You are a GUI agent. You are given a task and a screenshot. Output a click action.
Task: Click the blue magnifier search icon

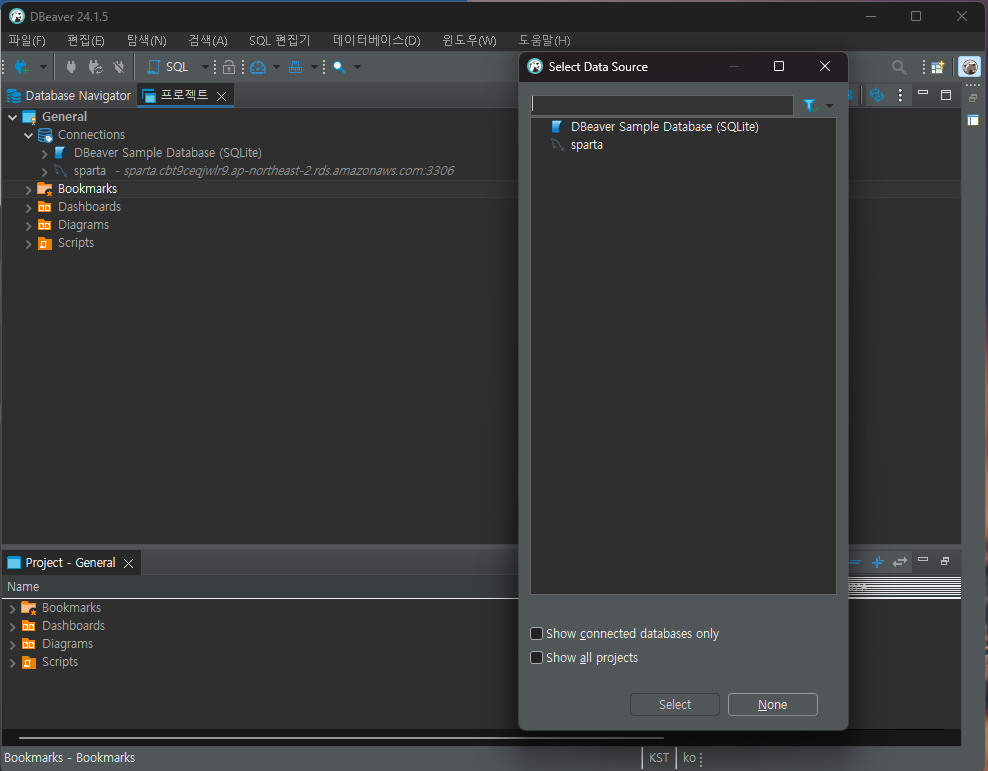(x=339, y=67)
